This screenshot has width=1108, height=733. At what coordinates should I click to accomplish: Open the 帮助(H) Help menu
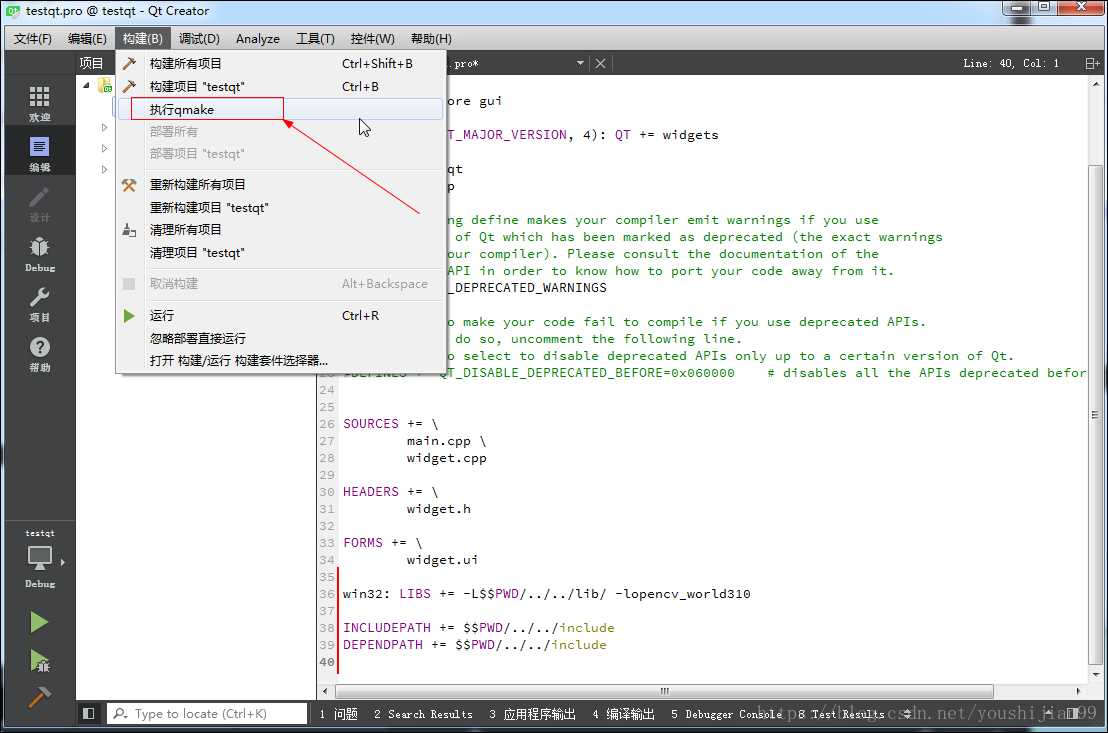pos(431,39)
